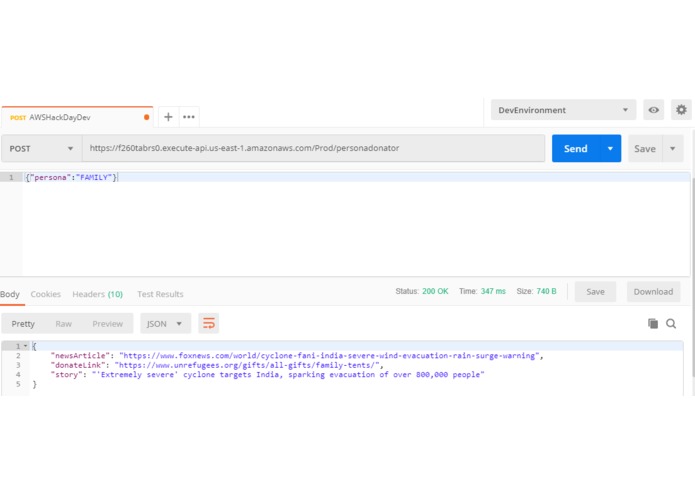The image size is (695, 494).
Task: Save the response
Action: (595, 292)
